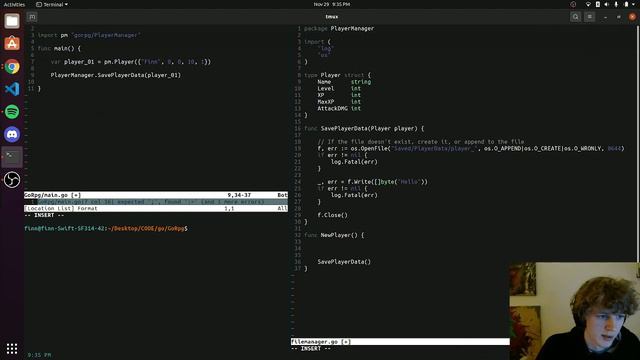The height and width of the screenshot is (360, 640).
Task: Click PlayerManager.SavePlayerData(player_01) line
Action: coord(116,75)
